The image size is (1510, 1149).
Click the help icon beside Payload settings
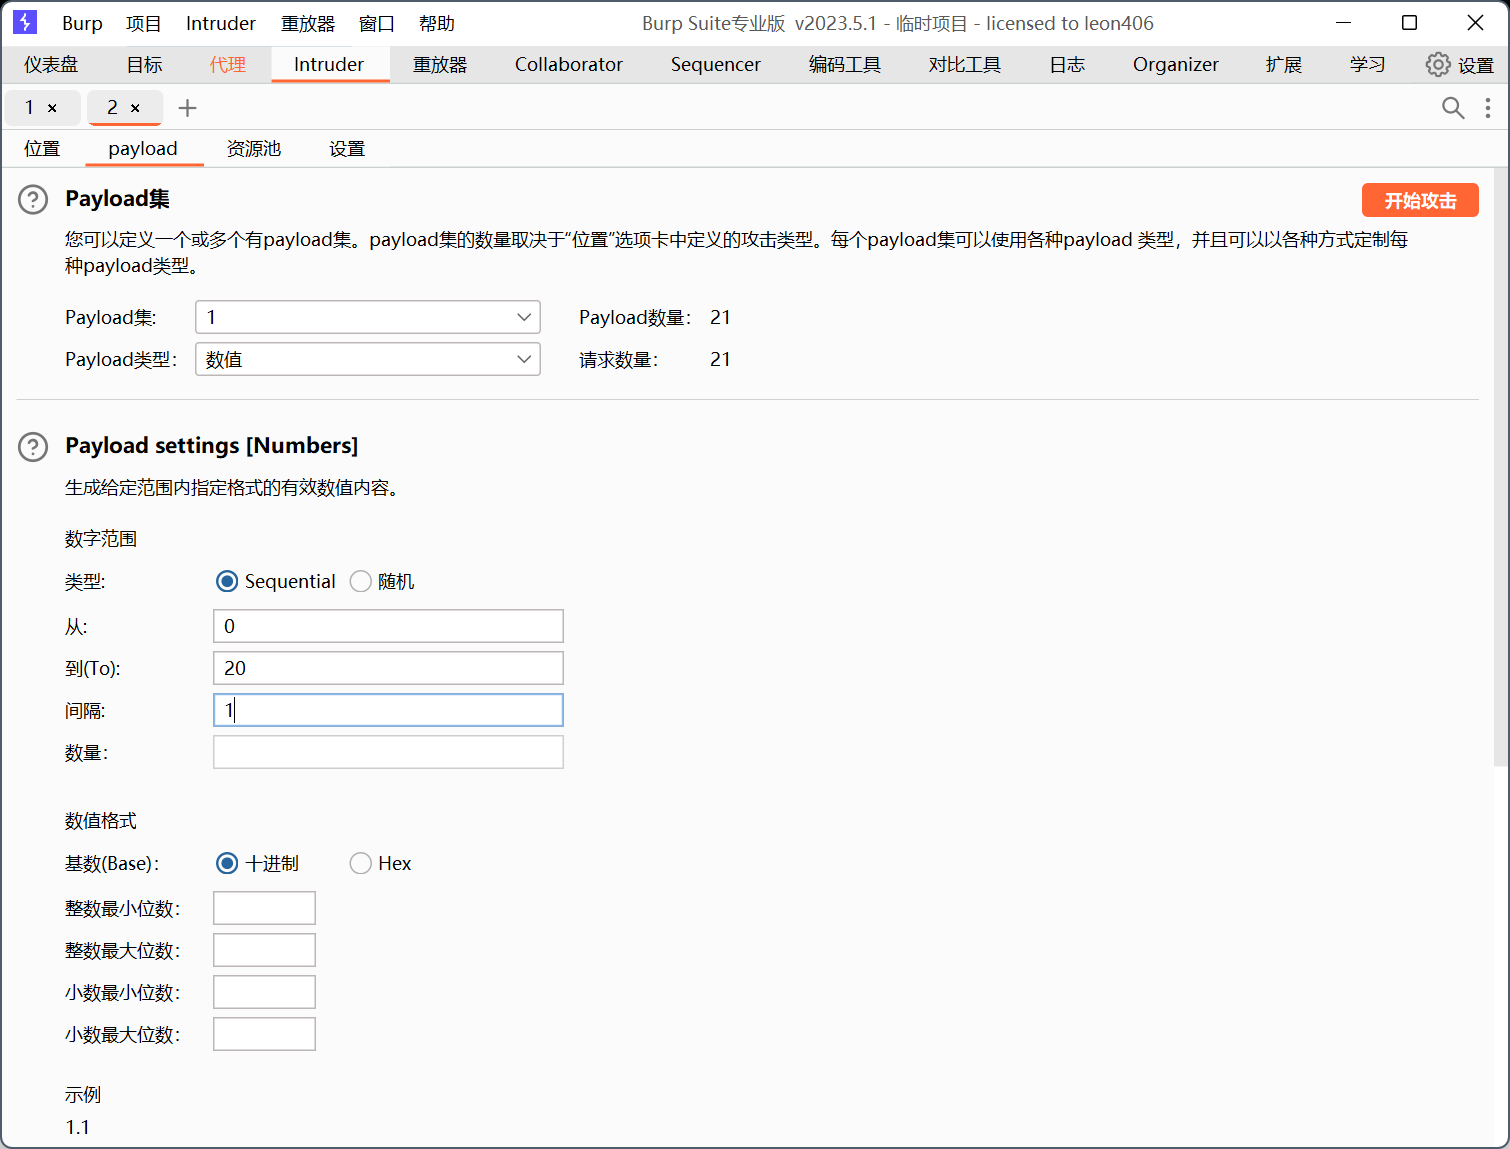[33, 447]
